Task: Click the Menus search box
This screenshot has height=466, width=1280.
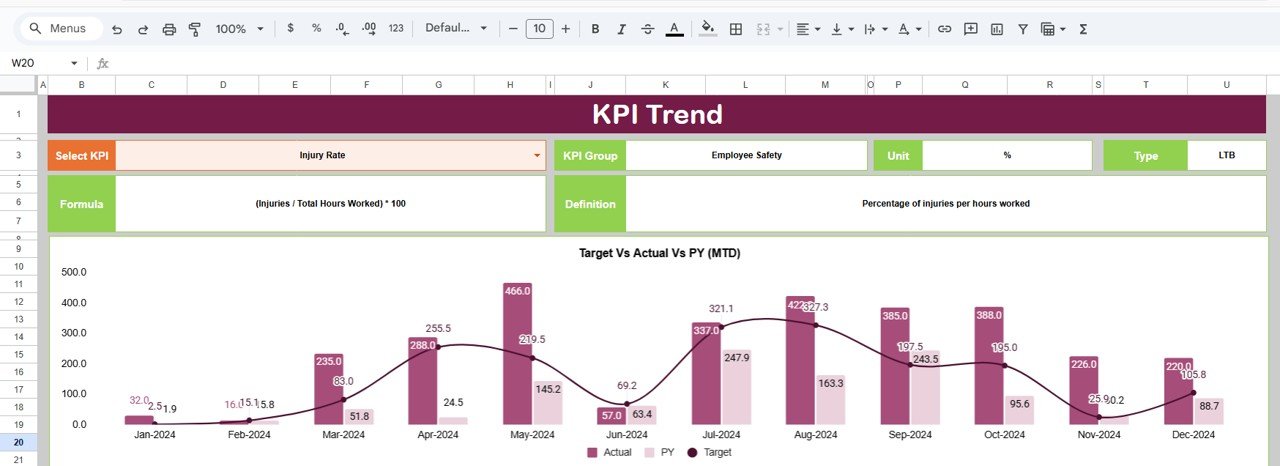Action: pos(60,29)
